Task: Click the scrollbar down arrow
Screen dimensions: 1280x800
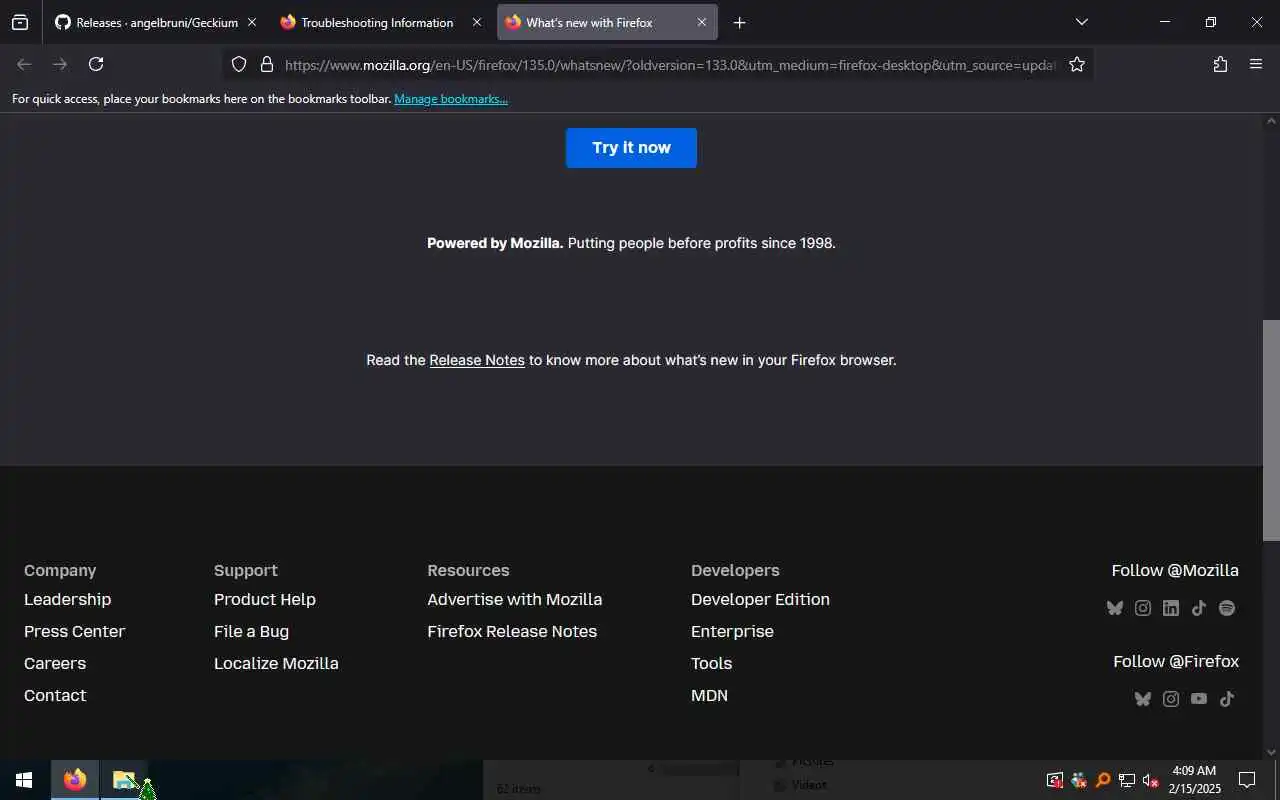Action: (x=1271, y=752)
